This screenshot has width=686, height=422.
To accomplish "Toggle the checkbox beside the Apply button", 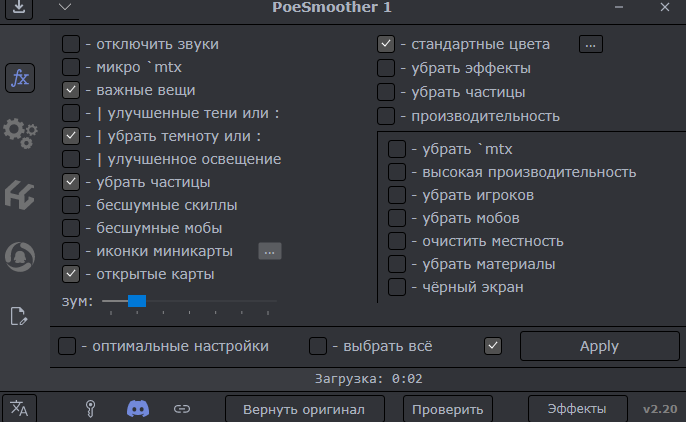I will [x=493, y=346].
